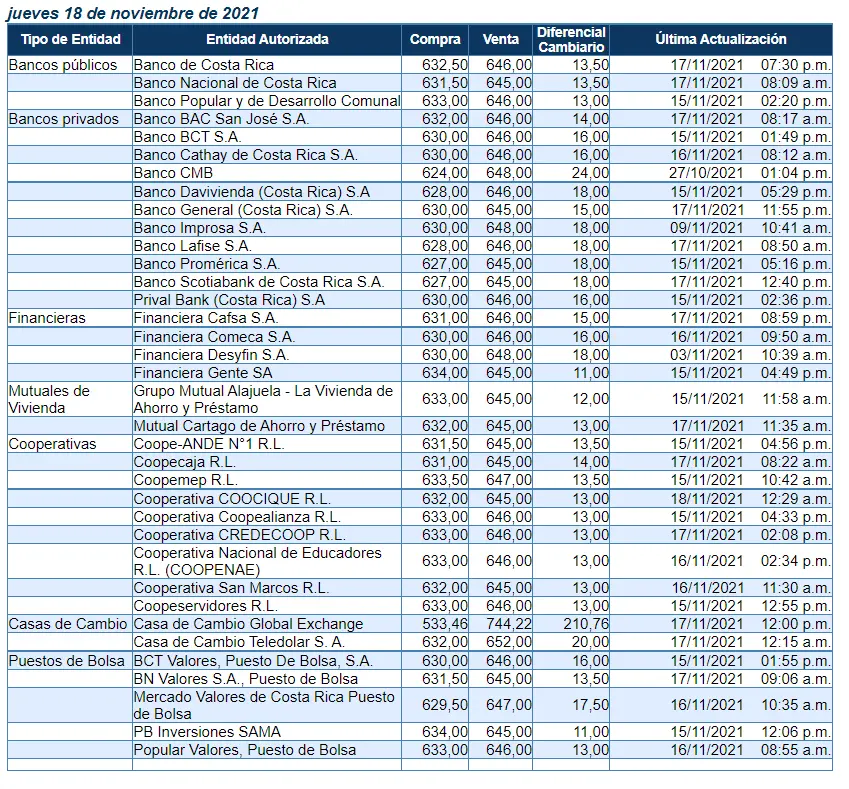The width and height of the screenshot is (849, 789).
Task: Click the 'Diferencial Cambiario' column header
Action: pyautogui.click(x=571, y=40)
